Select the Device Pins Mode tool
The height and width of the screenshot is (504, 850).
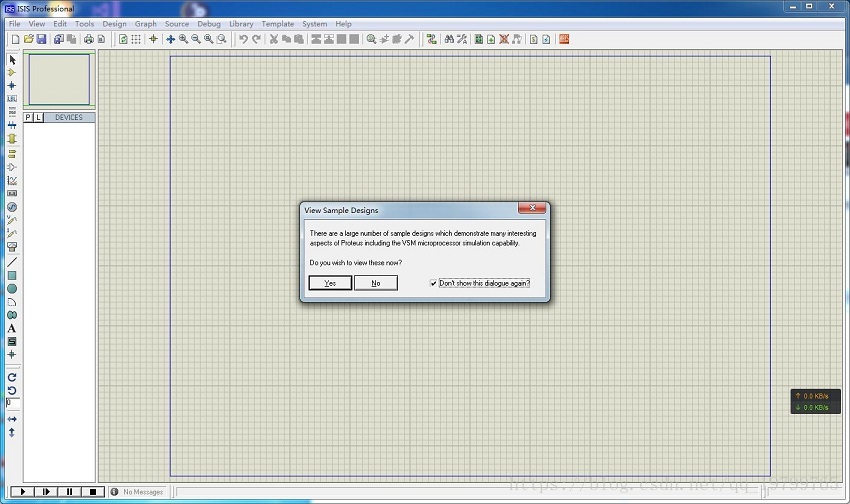point(12,167)
